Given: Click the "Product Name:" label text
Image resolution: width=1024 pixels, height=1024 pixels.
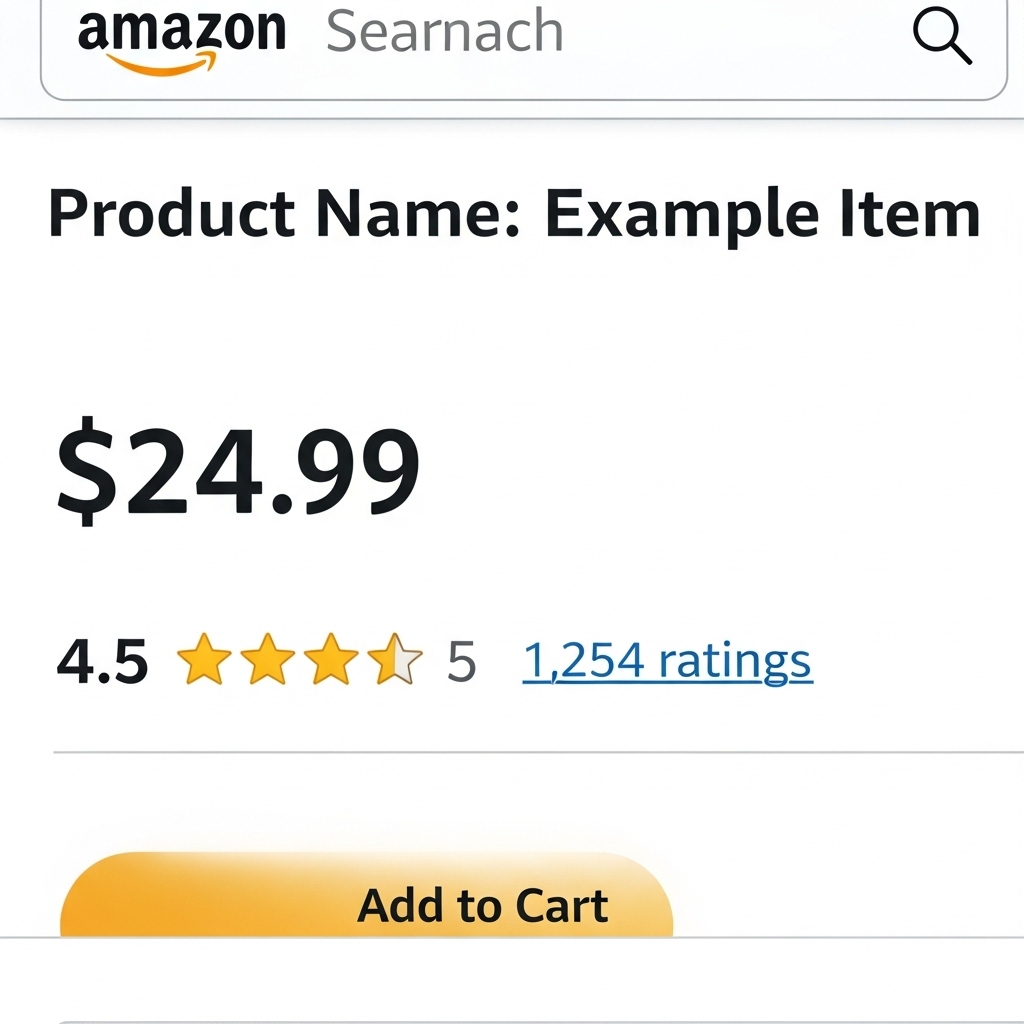Looking at the screenshot, I should point(284,213).
